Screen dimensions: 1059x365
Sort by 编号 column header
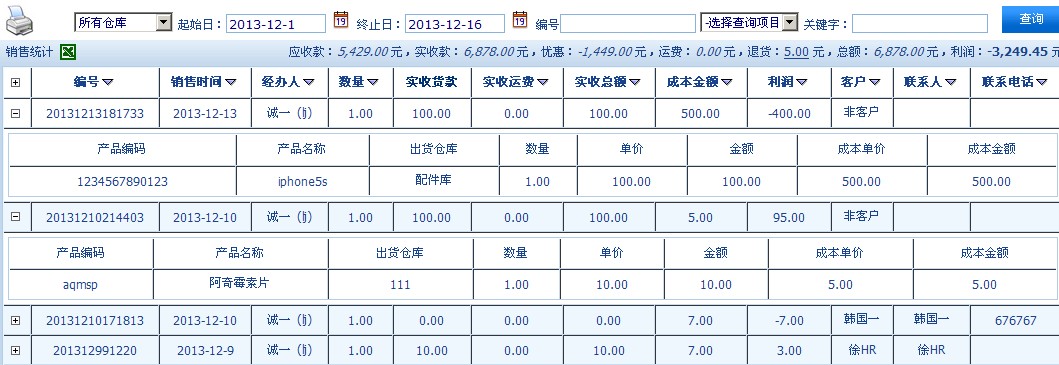[94, 82]
